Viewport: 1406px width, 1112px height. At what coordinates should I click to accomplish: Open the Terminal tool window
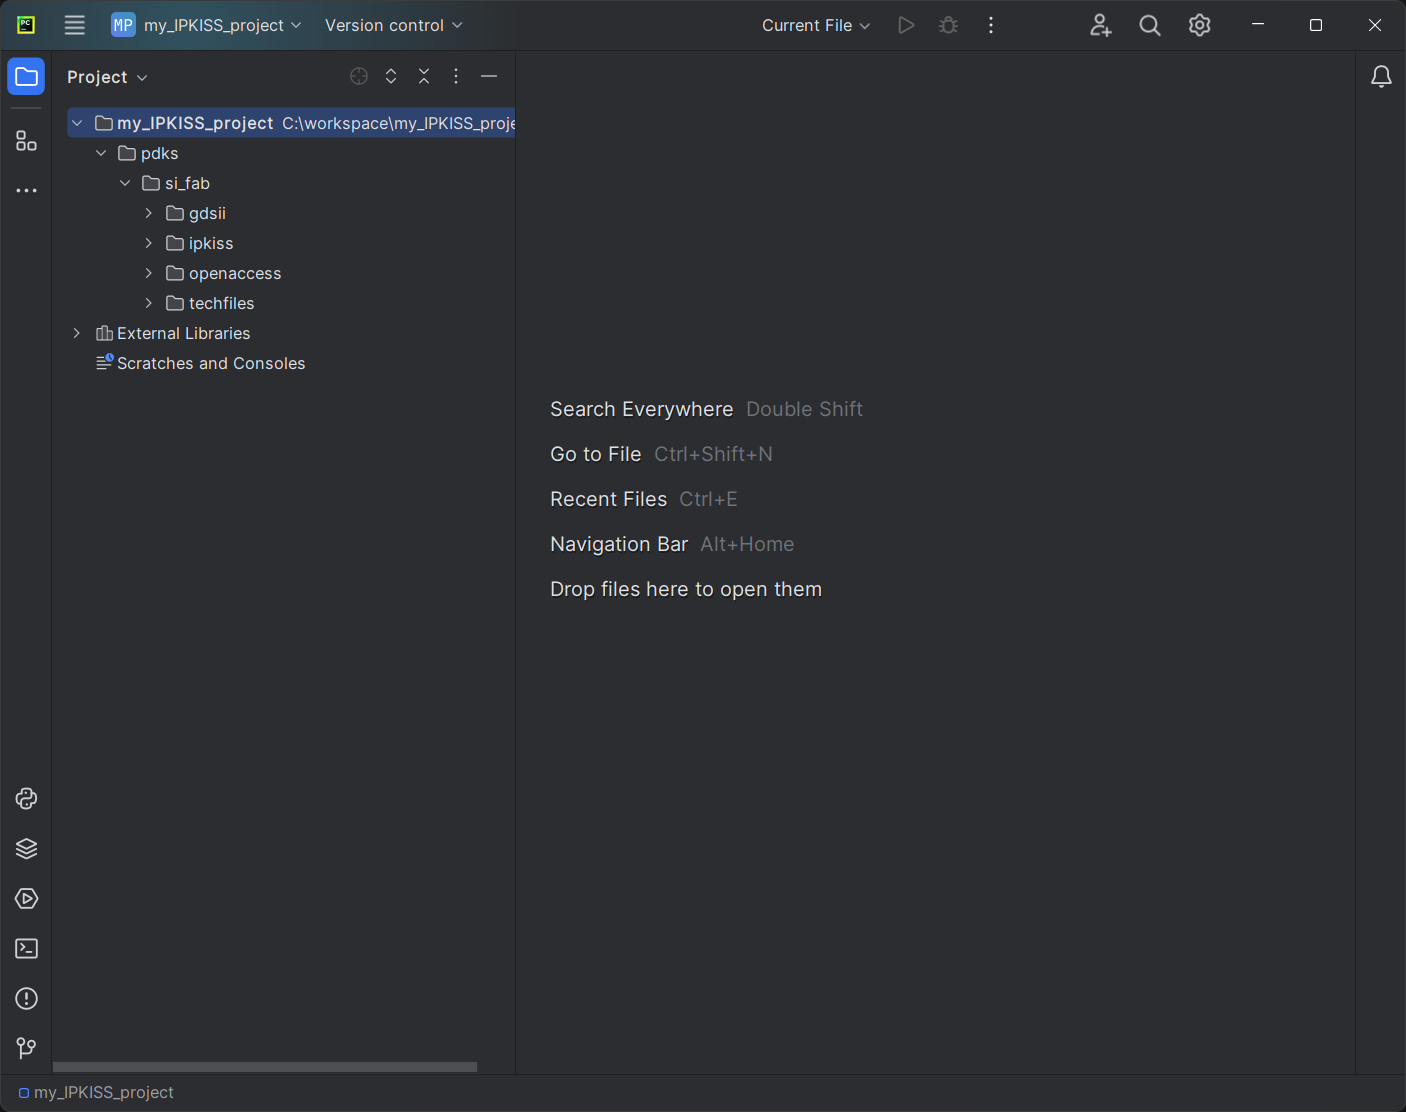(27, 949)
